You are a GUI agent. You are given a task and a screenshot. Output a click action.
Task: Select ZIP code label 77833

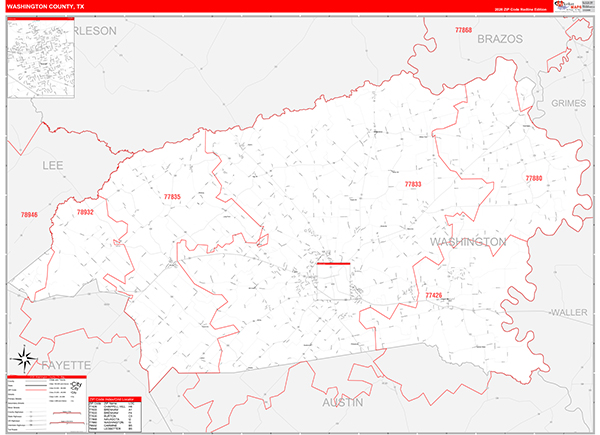[x=413, y=184]
